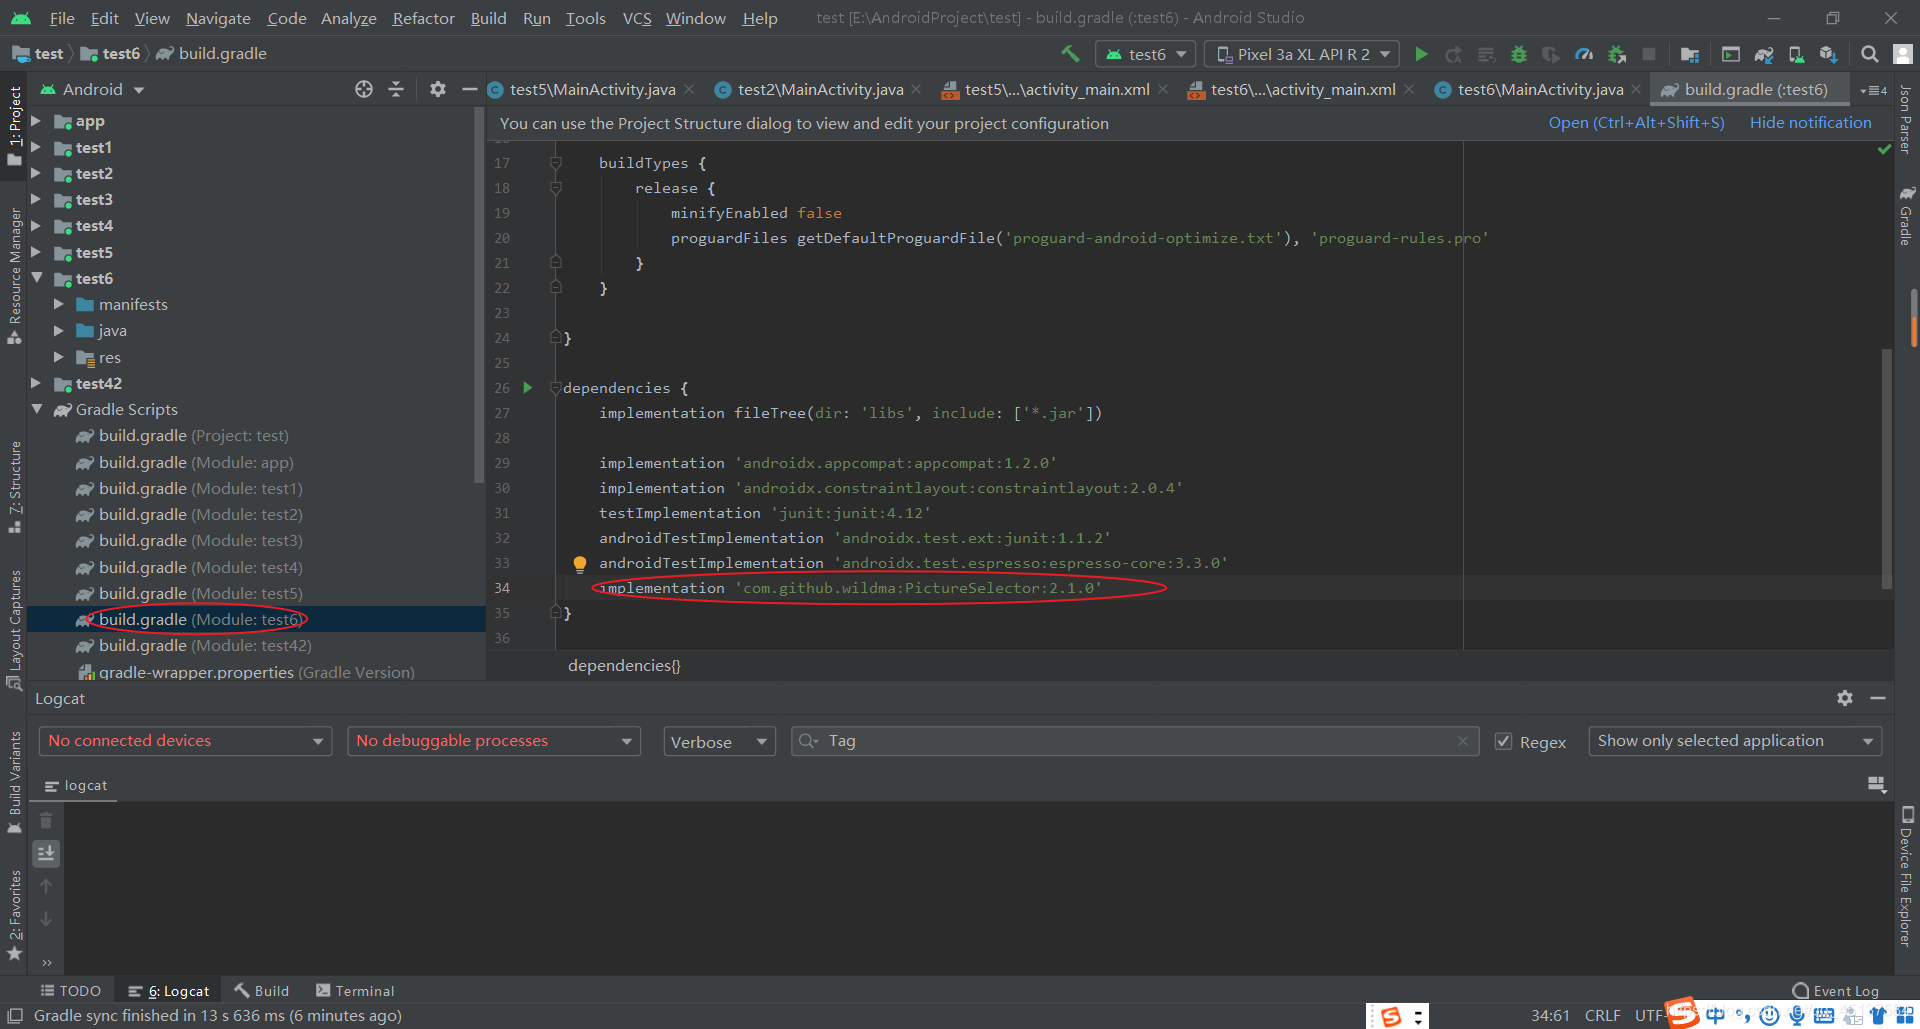Select build.gradle (Module: test42) file
The image size is (1920, 1029).
click(205, 646)
